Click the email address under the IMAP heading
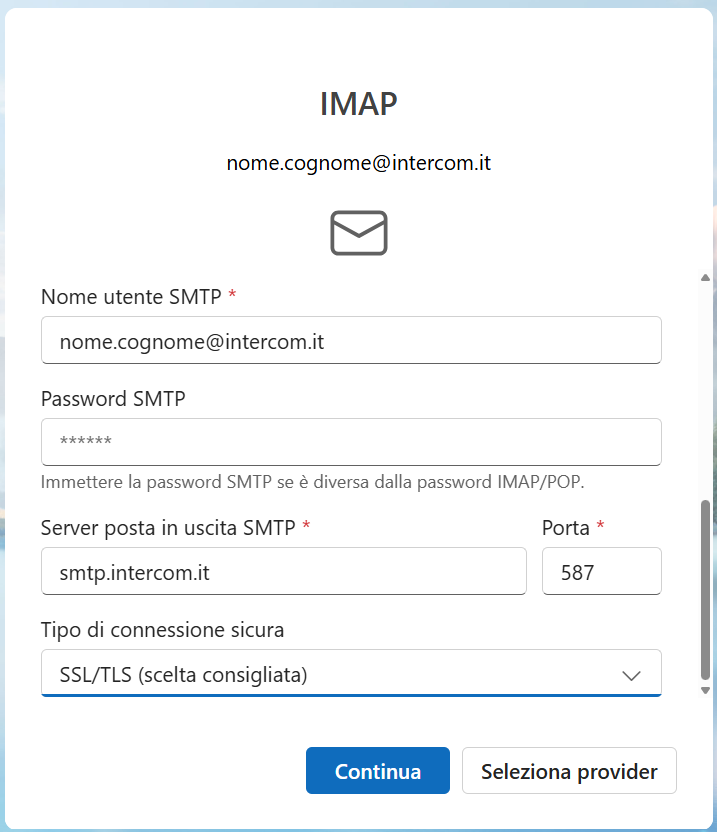The image size is (717, 832). [x=358, y=162]
